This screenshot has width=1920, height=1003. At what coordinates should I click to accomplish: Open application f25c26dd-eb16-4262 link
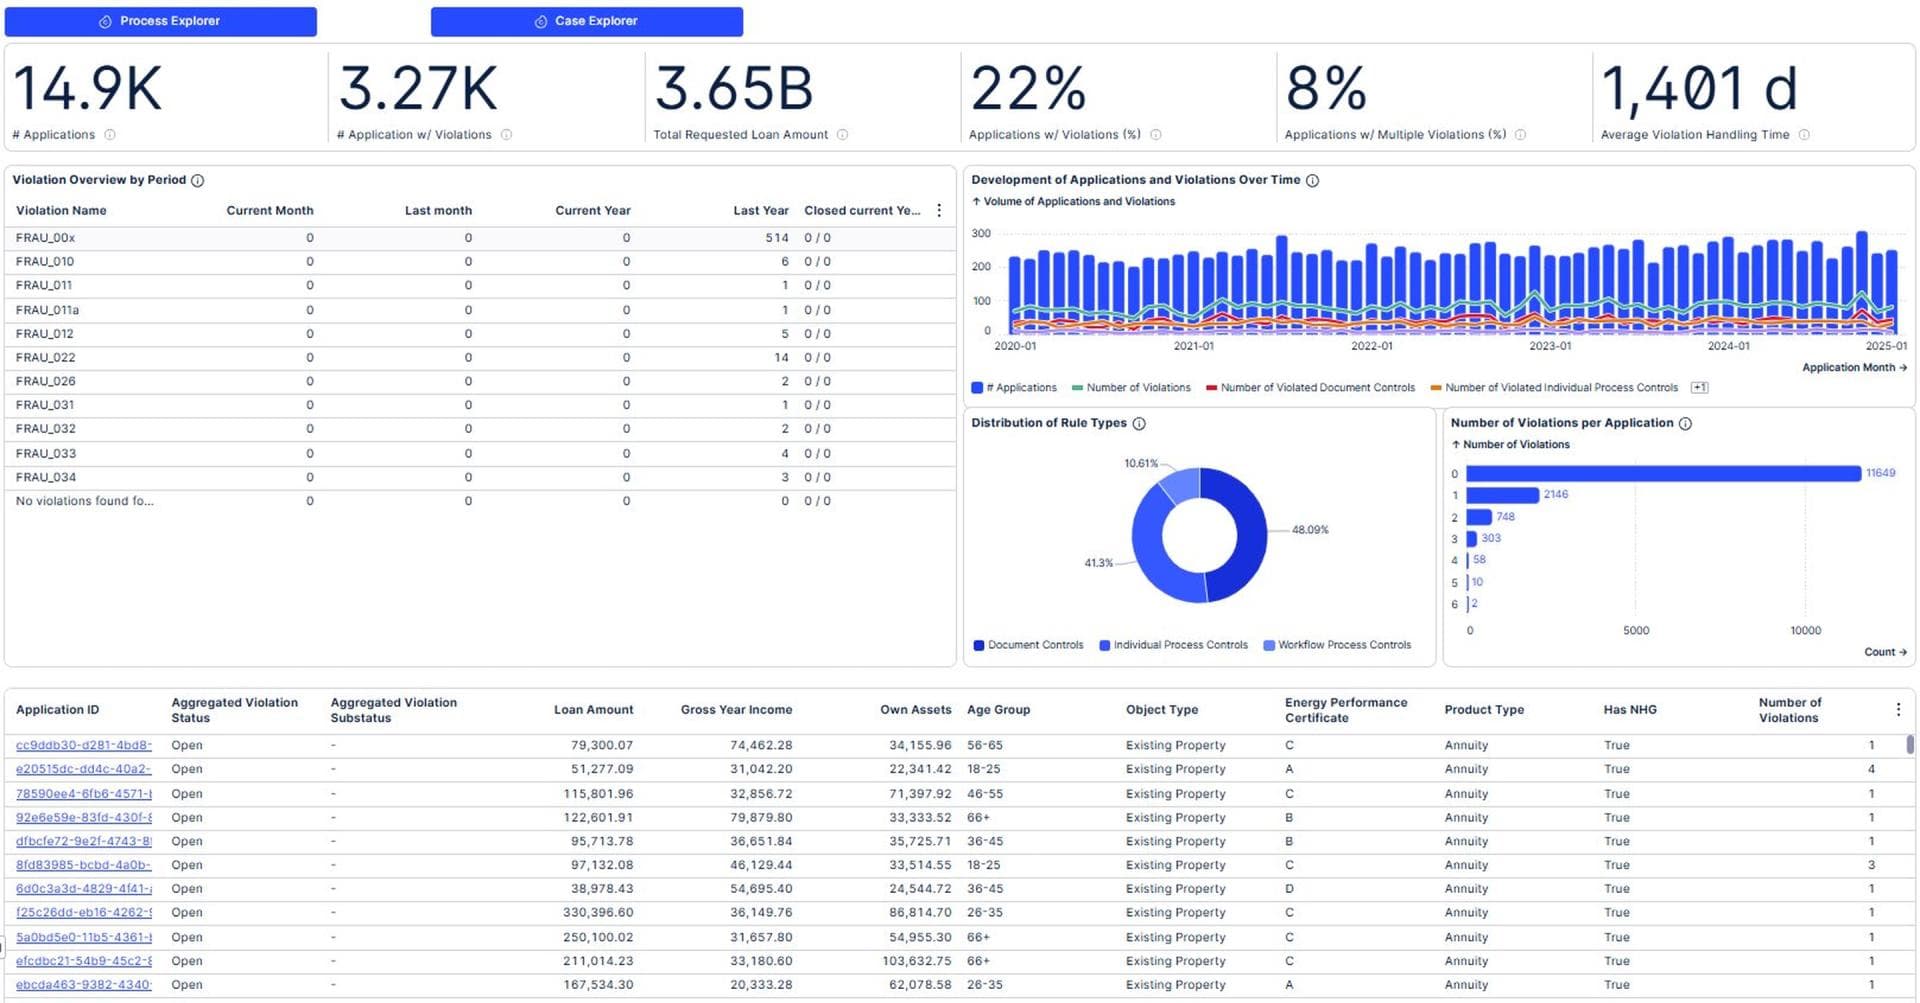(x=83, y=913)
